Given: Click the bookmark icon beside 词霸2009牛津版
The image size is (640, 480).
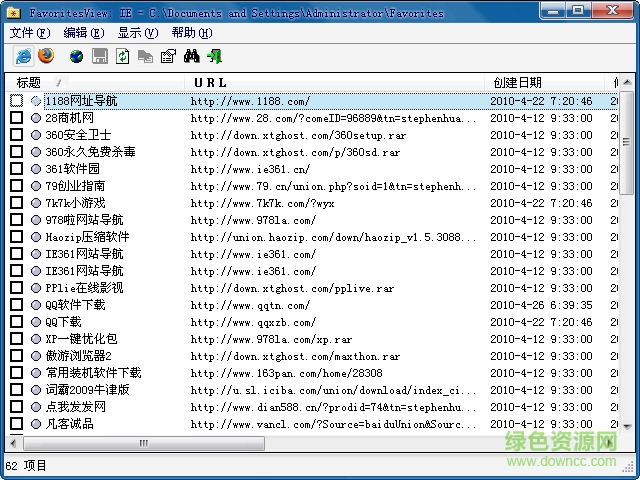Looking at the screenshot, I should point(36,390).
